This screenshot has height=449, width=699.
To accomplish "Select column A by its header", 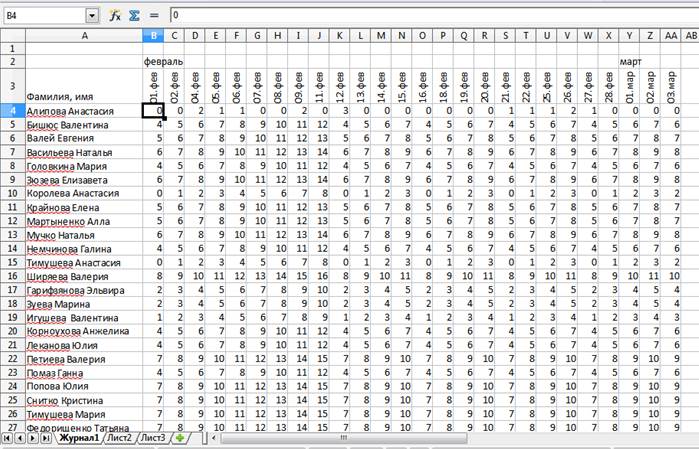I will tap(83, 37).
